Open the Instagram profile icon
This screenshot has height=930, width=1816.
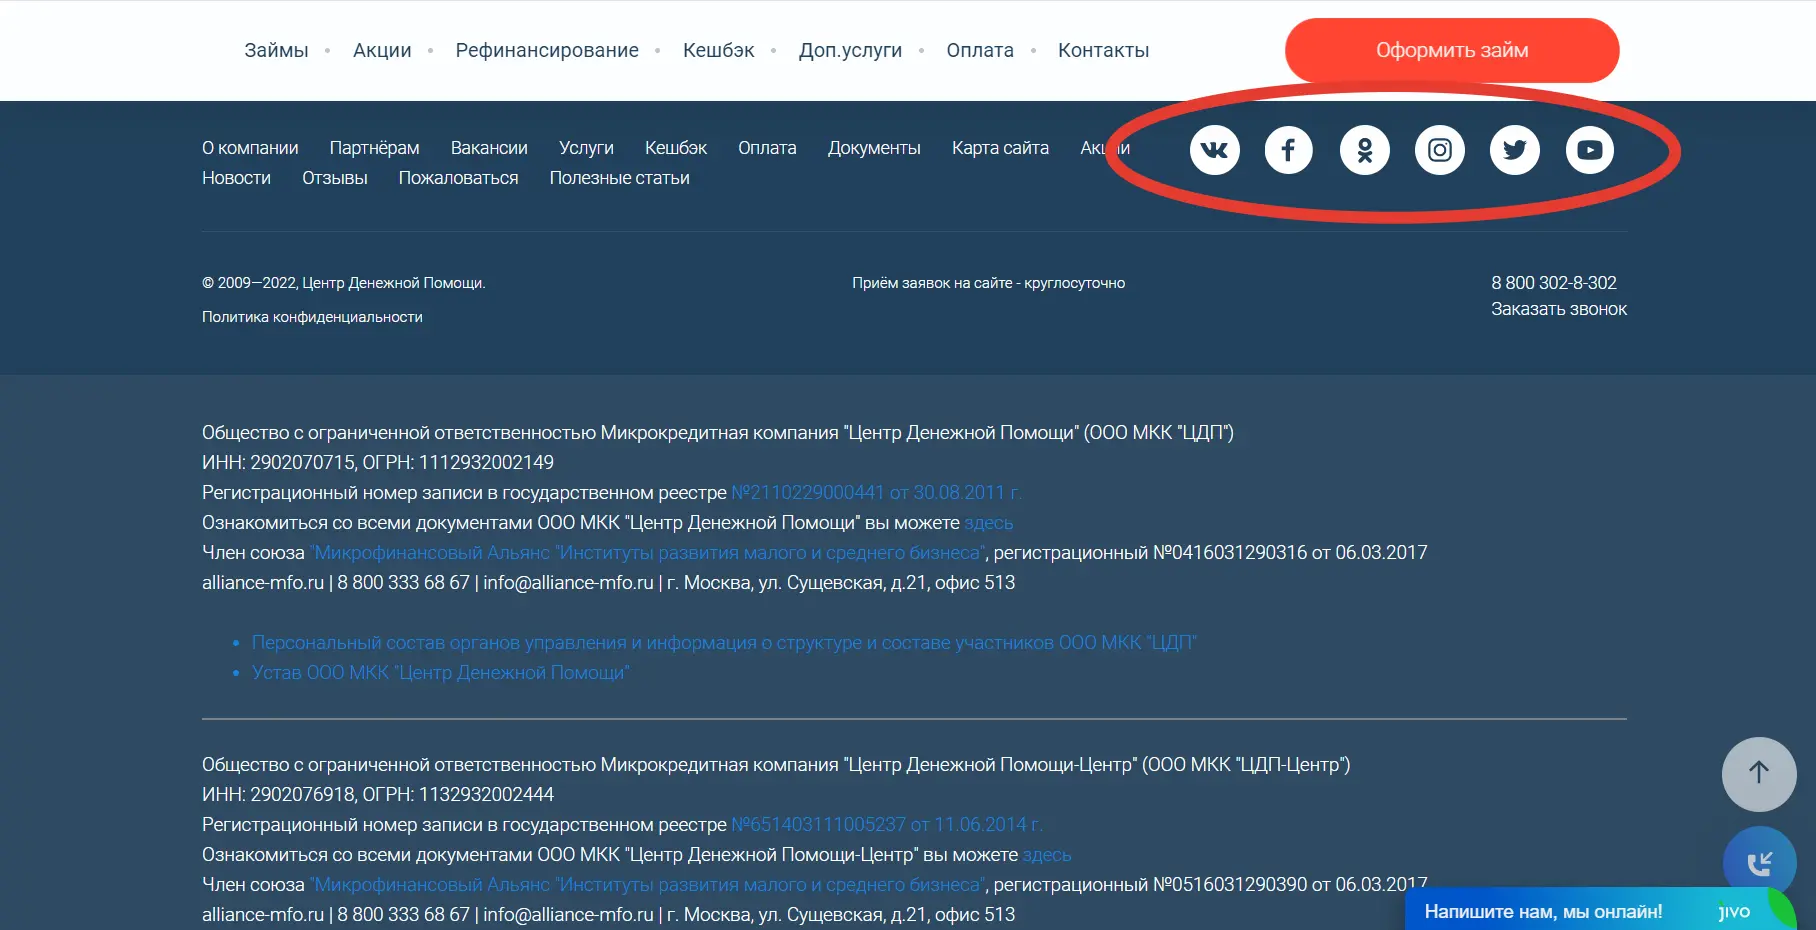click(x=1439, y=150)
